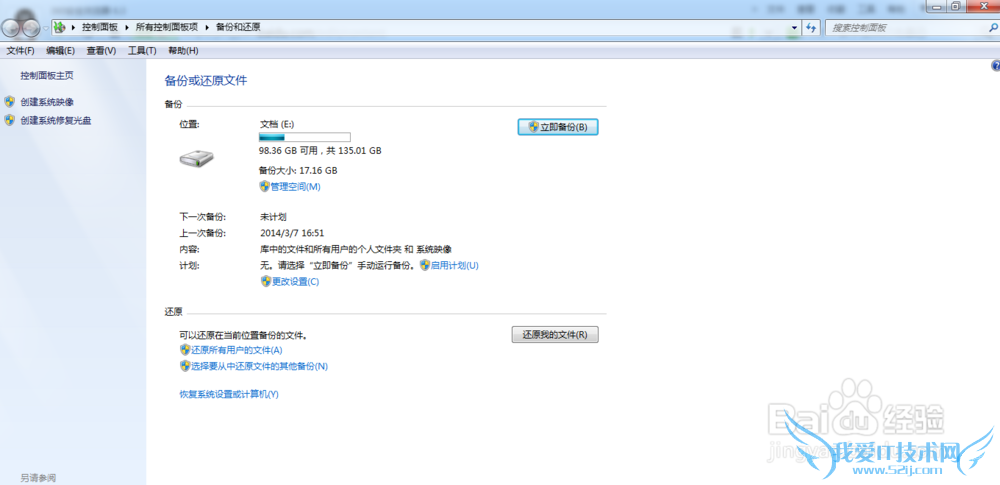Open the recent pages dropdown next to the nav arrows
This screenshot has height=485, width=1000.
46,28
